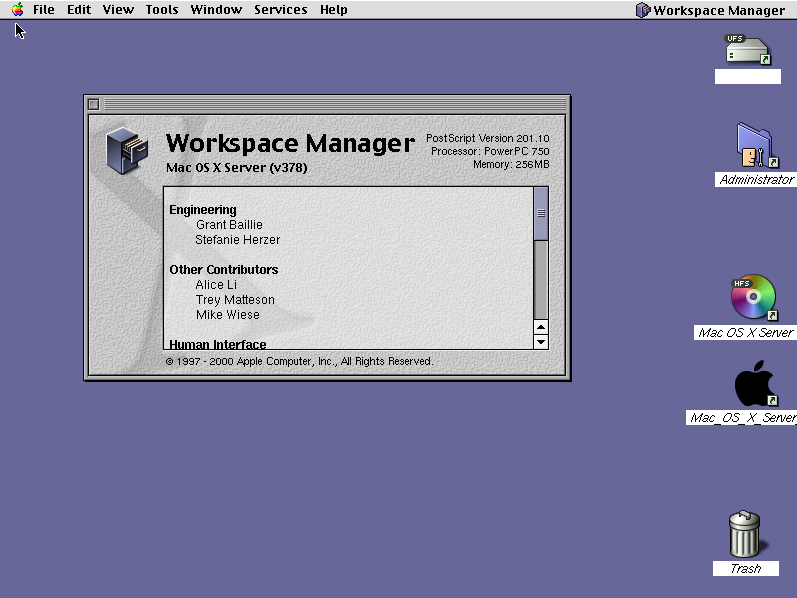The height and width of the screenshot is (598, 797).
Task: Click the Processor: PowerPC 750 text
Action: click(490, 152)
